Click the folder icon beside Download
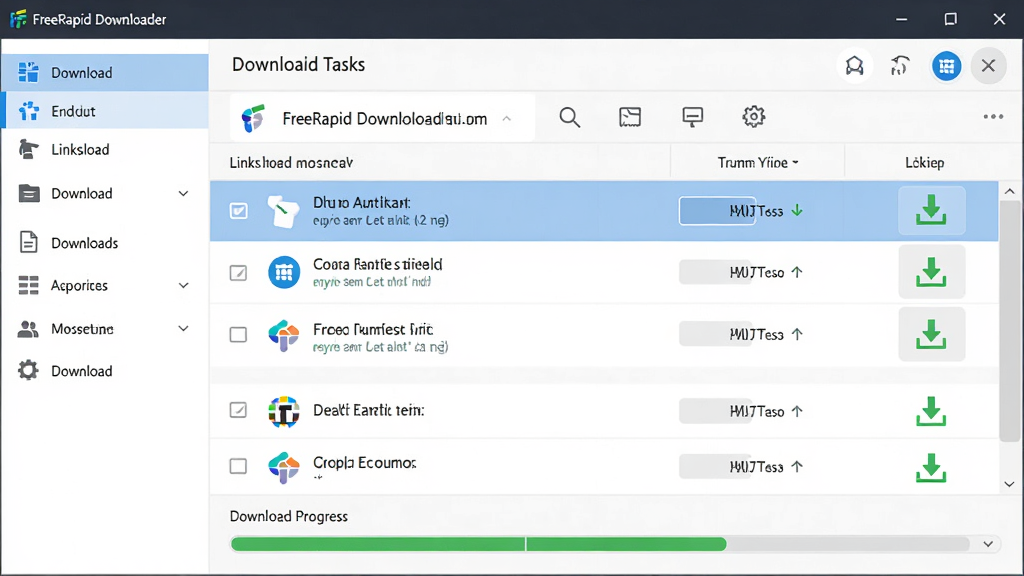 (29, 193)
